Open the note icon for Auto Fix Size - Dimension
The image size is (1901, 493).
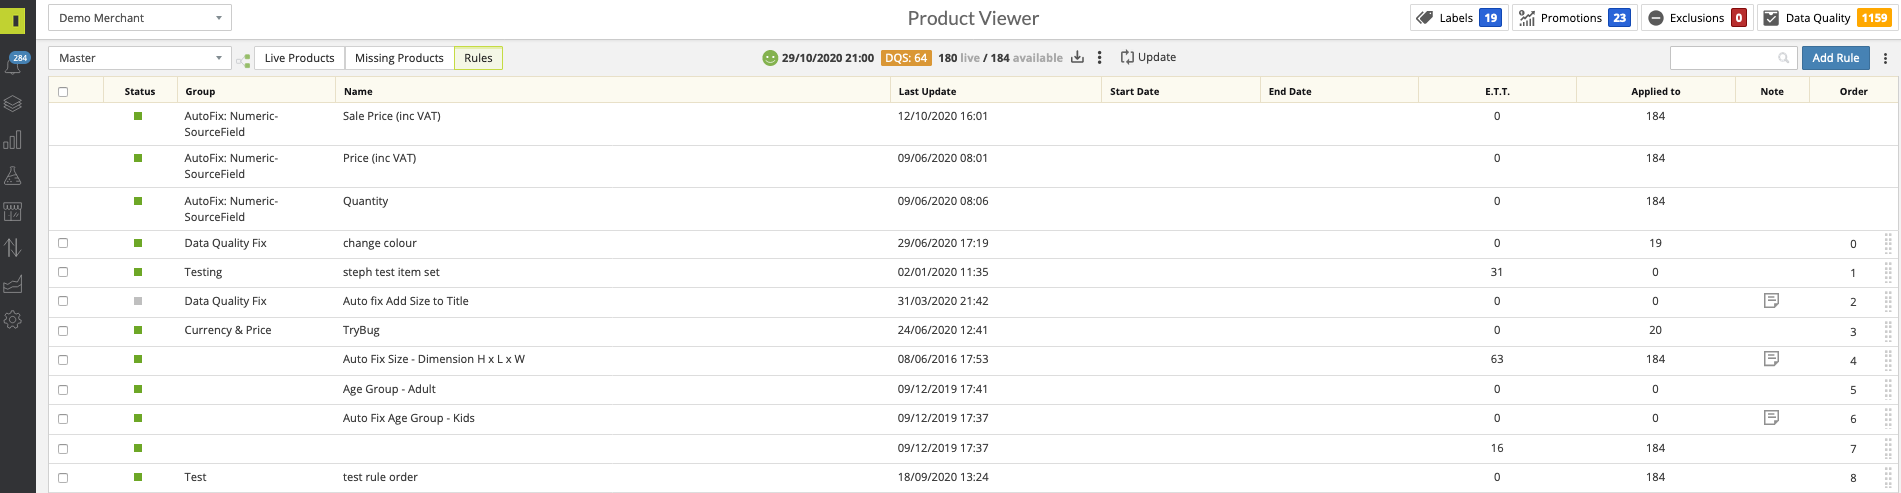click(x=1771, y=358)
